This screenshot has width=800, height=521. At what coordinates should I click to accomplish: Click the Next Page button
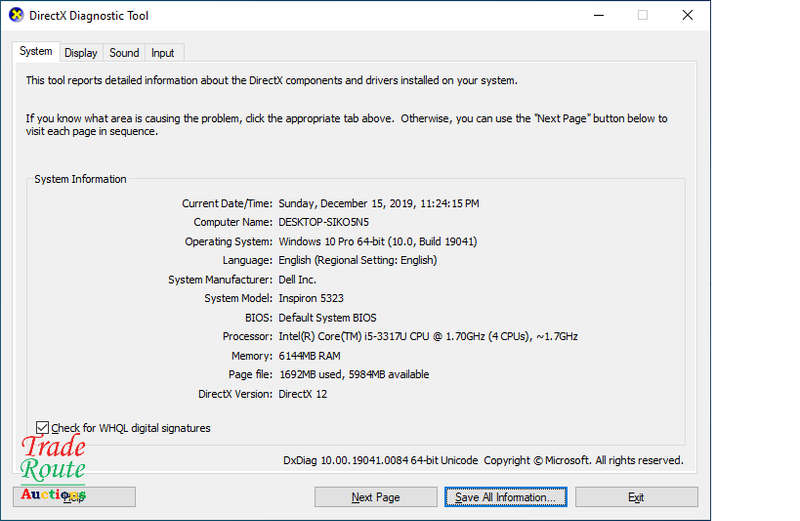pyautogui.click(x=376, y=497)
